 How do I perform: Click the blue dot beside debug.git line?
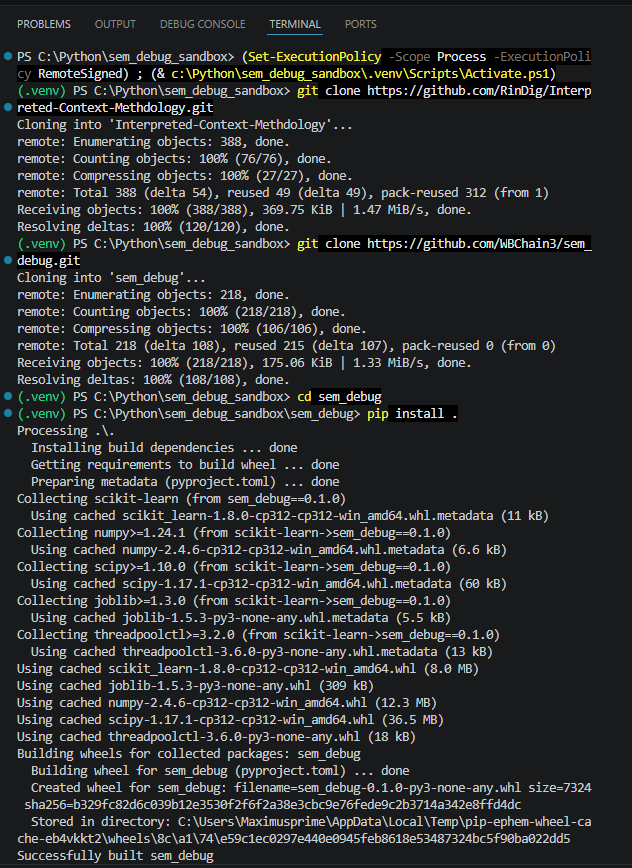click(x=8, y=260)
